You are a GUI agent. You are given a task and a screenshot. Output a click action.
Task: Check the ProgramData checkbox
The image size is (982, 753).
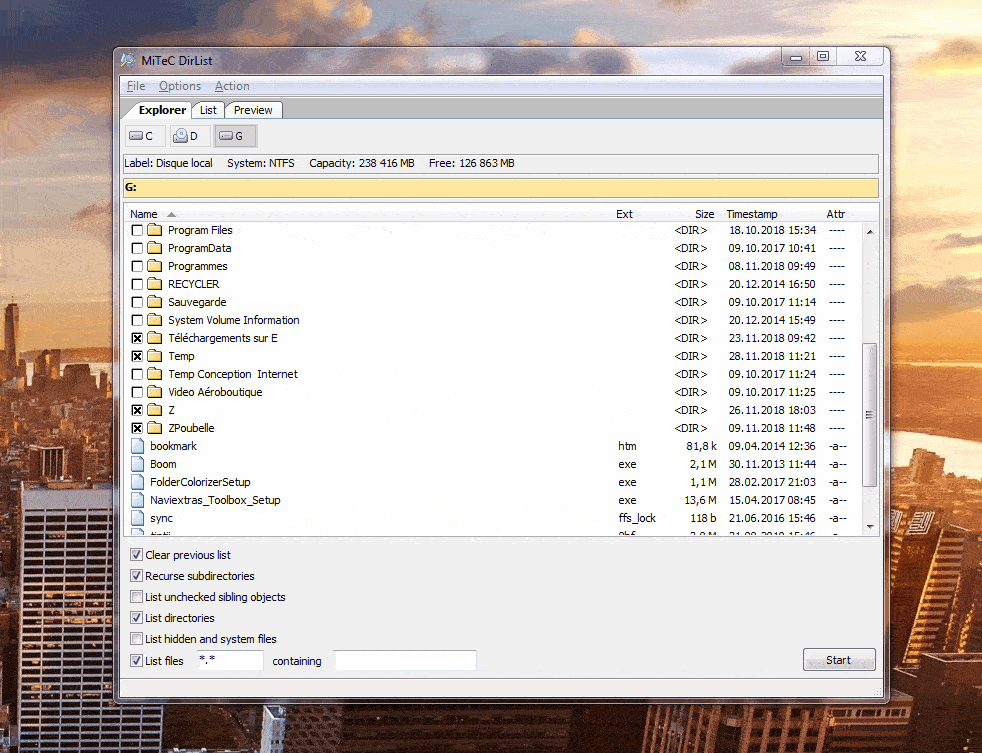click(137, 249)
